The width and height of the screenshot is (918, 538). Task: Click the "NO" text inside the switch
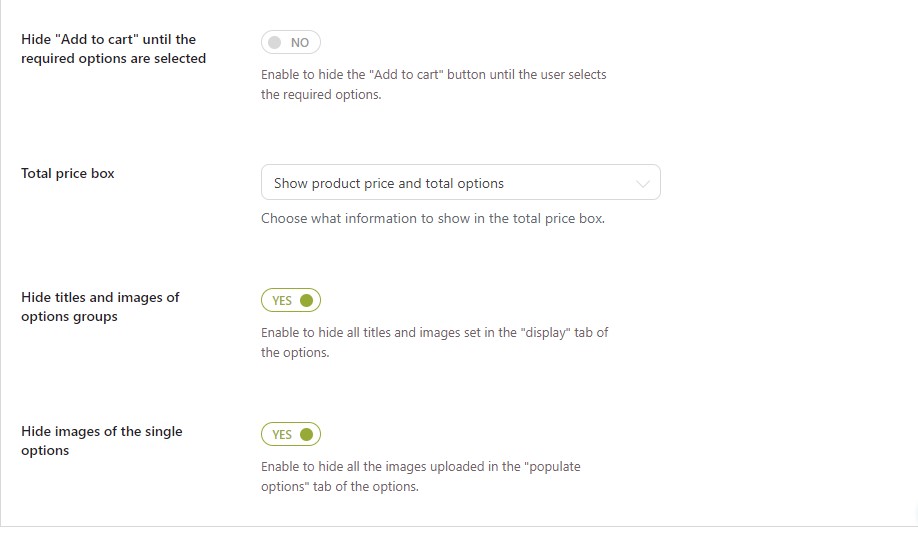pyautogui.click(x=300, y=43)
